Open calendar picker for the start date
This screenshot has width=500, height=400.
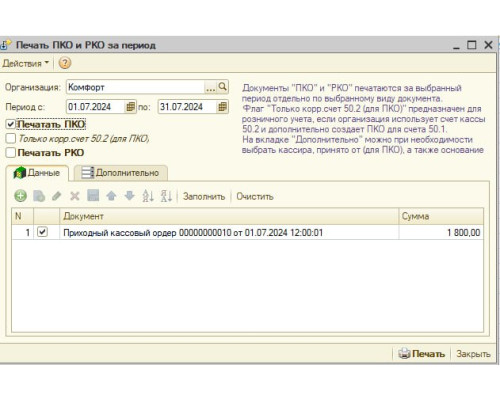point(130,107)
